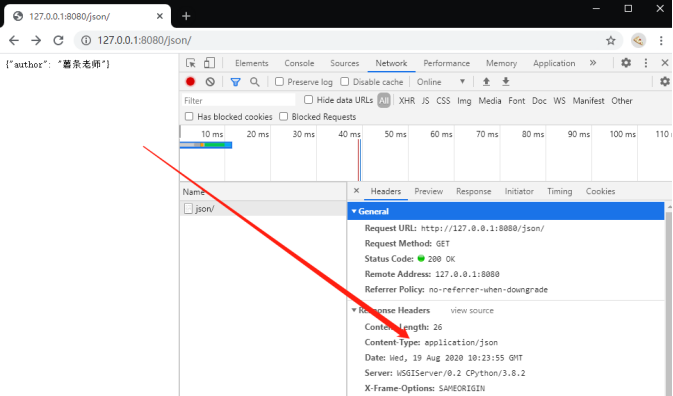Image resolution: width=673 pixels, height=396 pixels.
Task: Filter requests by XHR type
Action: click(407, 101)
